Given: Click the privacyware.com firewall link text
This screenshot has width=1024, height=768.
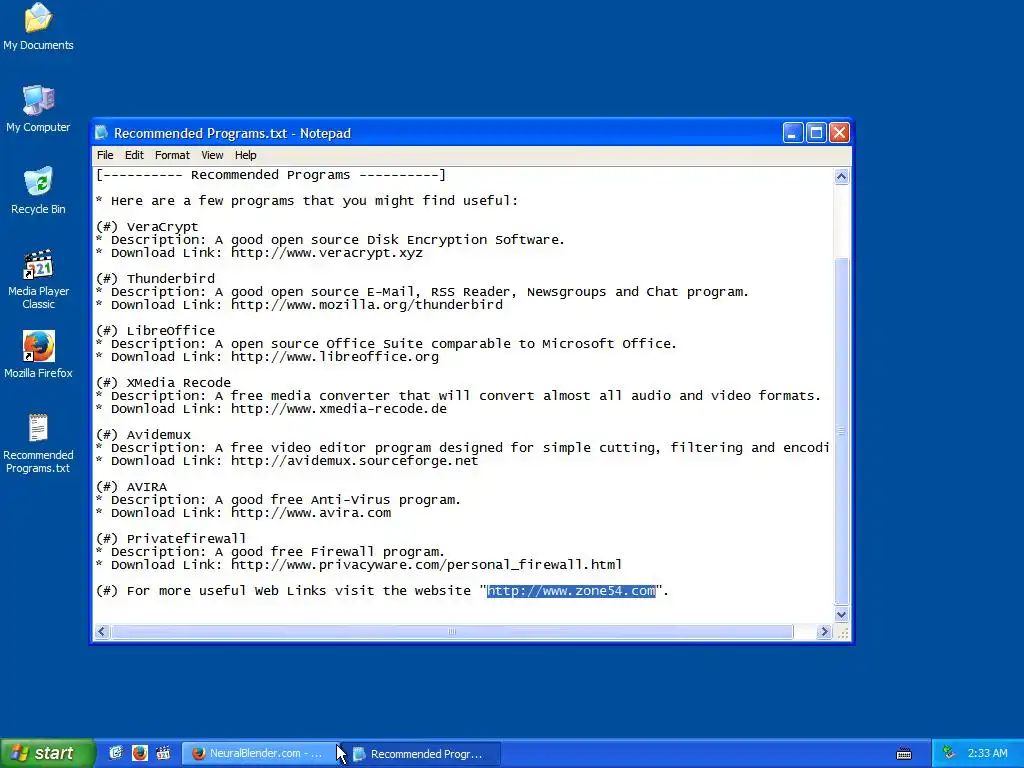Looking at the screenshot, I should [426, 564].
